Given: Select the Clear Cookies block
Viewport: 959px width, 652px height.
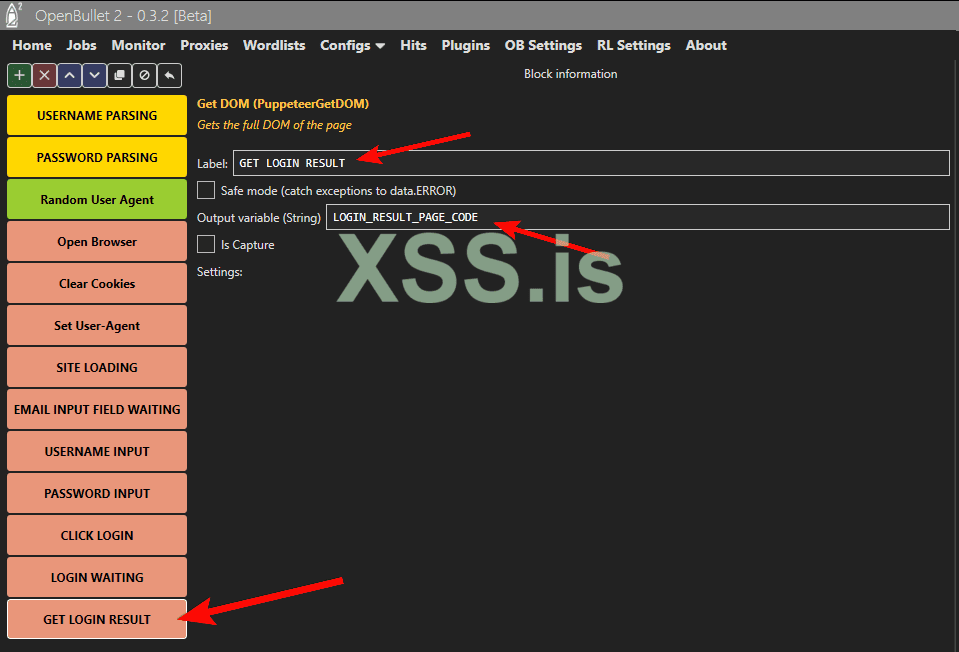Looking at the screenshot, I should coord(97,283).
